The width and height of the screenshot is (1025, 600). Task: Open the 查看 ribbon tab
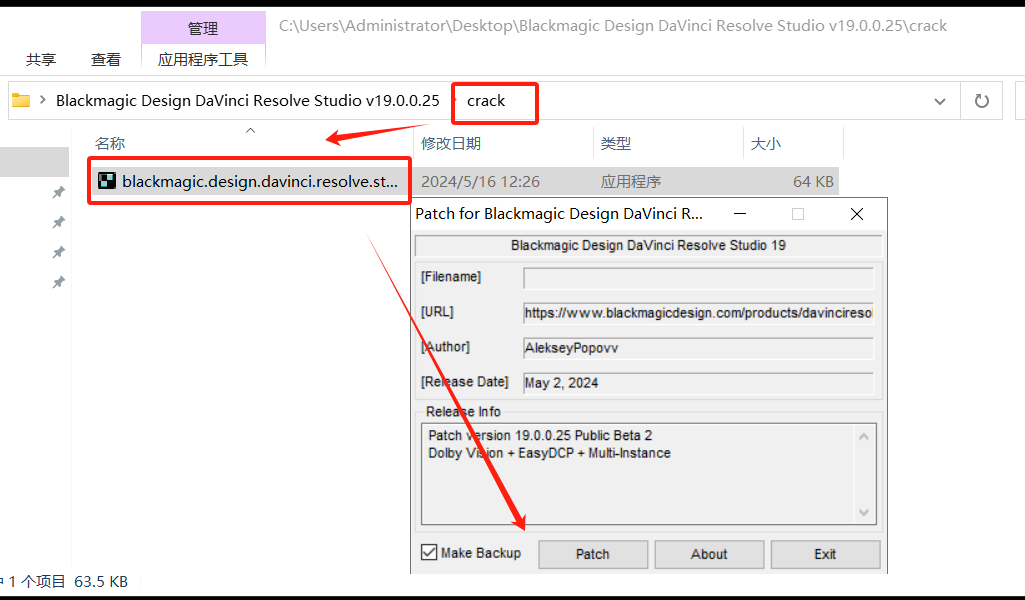click(x=106, y=59)
